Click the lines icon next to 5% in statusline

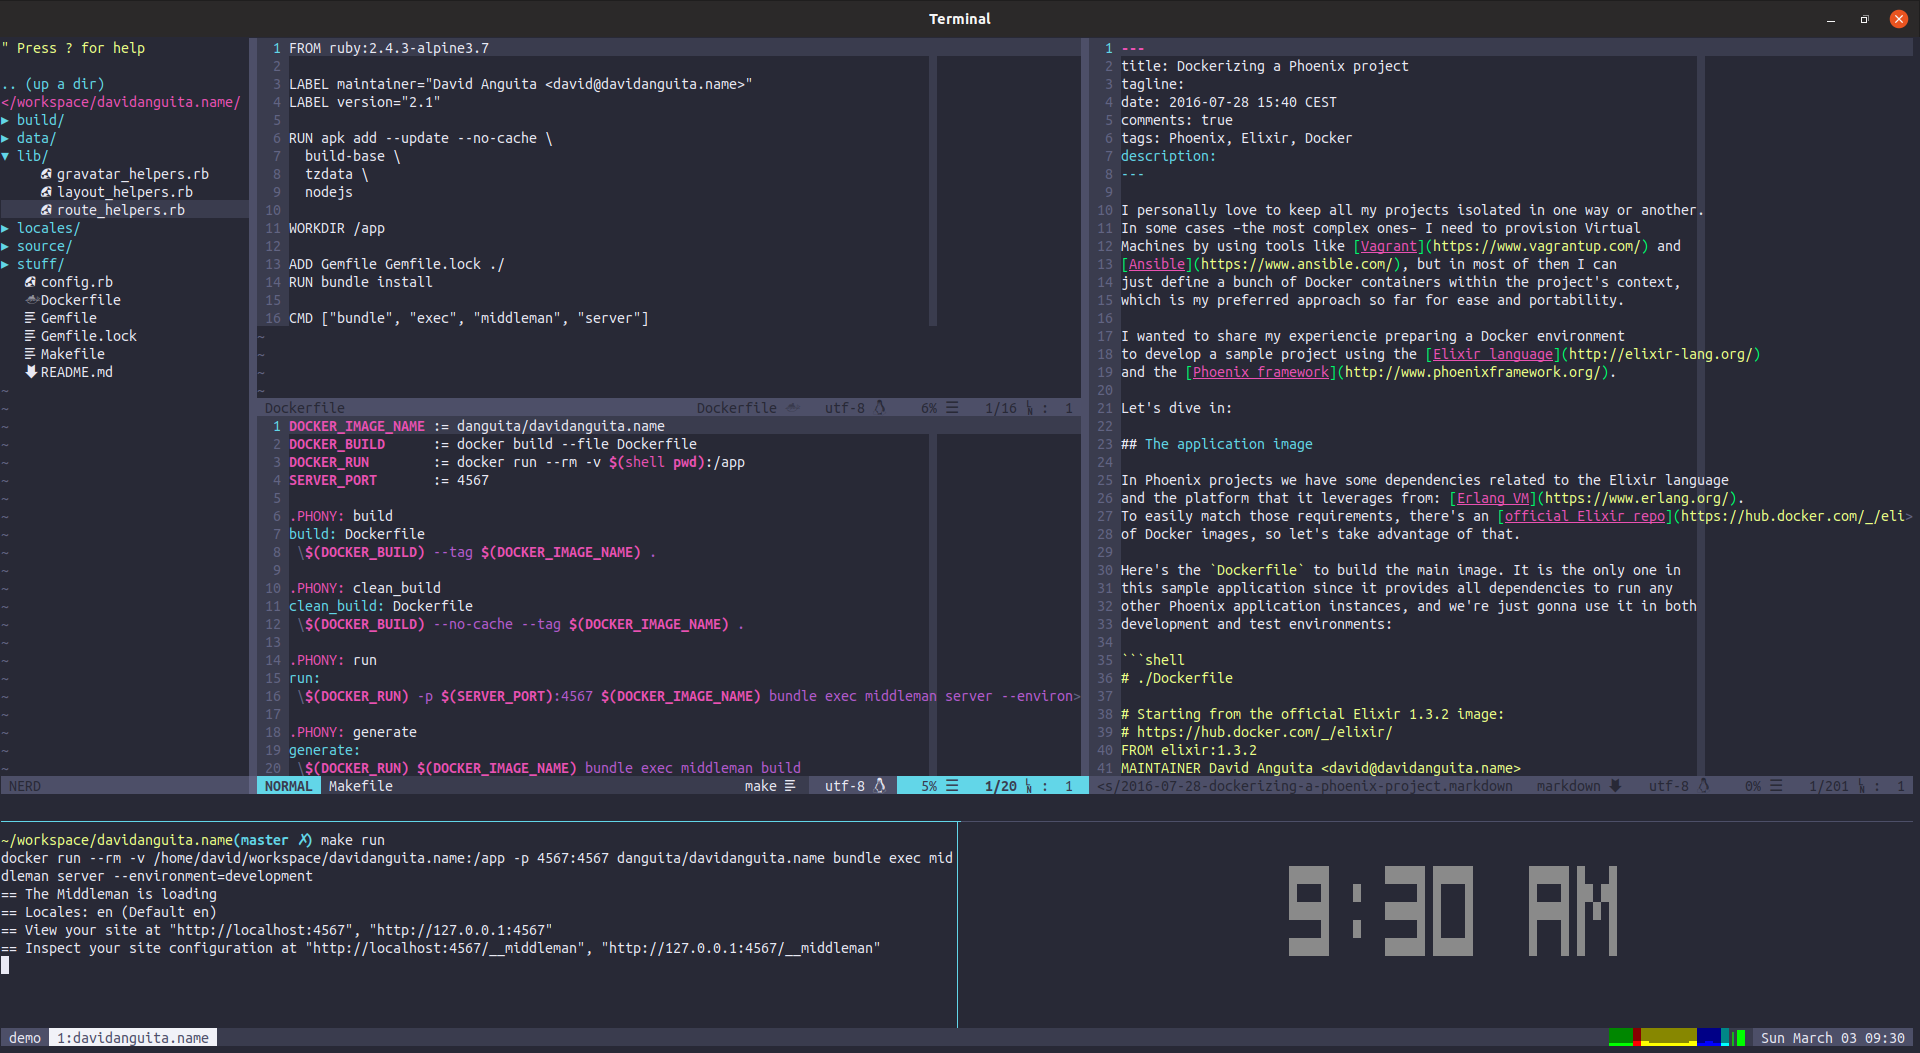point(952,786)
